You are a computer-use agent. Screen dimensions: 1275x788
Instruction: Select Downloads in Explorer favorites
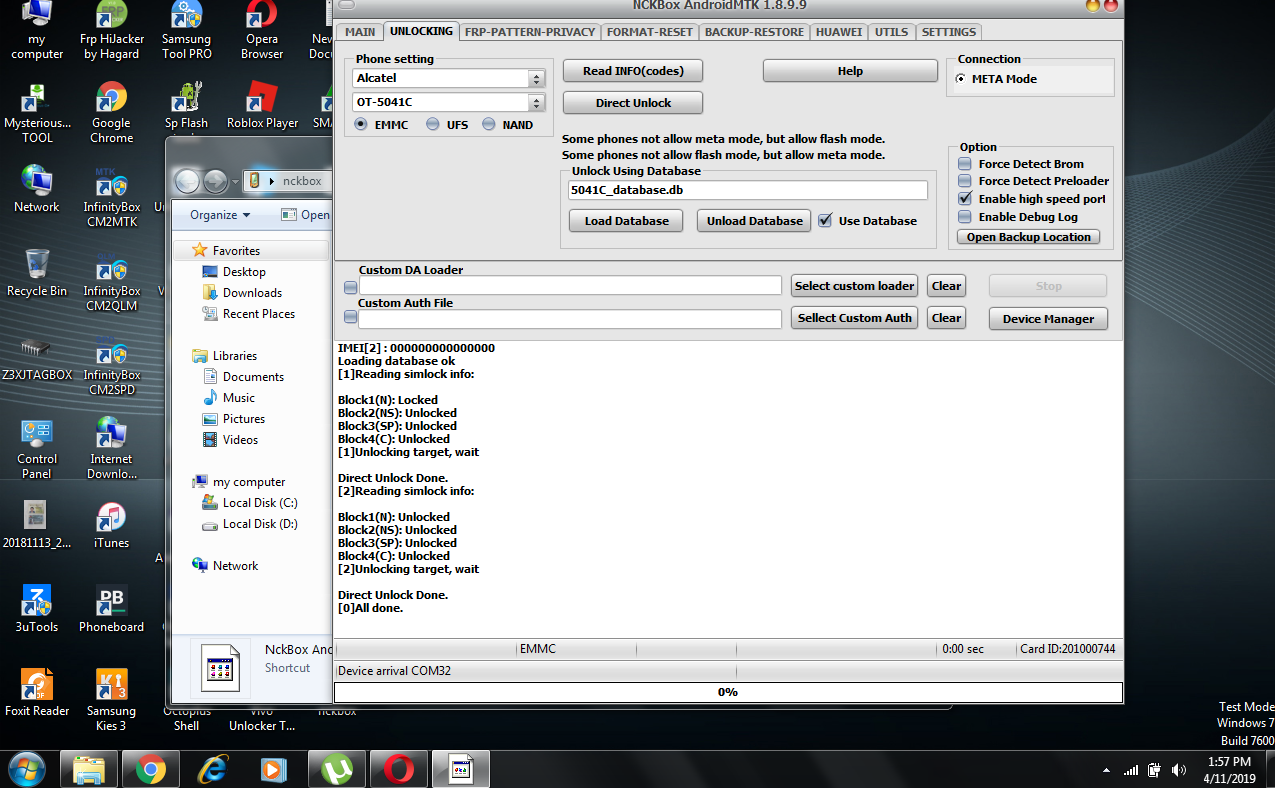pyautogui.click(x=252, y=293)
